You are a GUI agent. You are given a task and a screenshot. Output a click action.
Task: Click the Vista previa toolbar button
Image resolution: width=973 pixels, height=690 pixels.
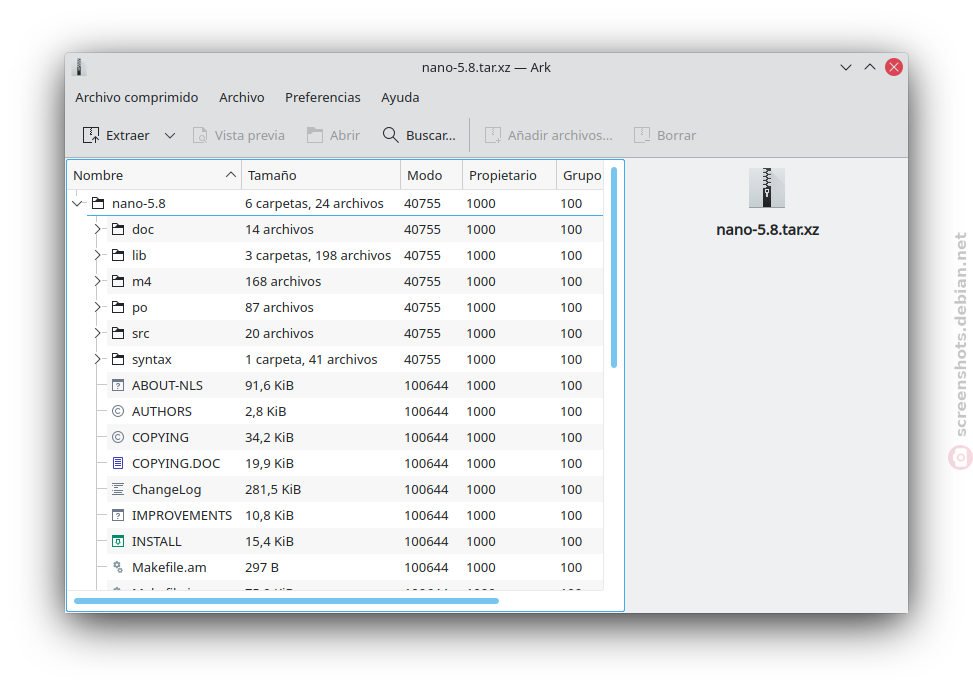click(239, 135)
